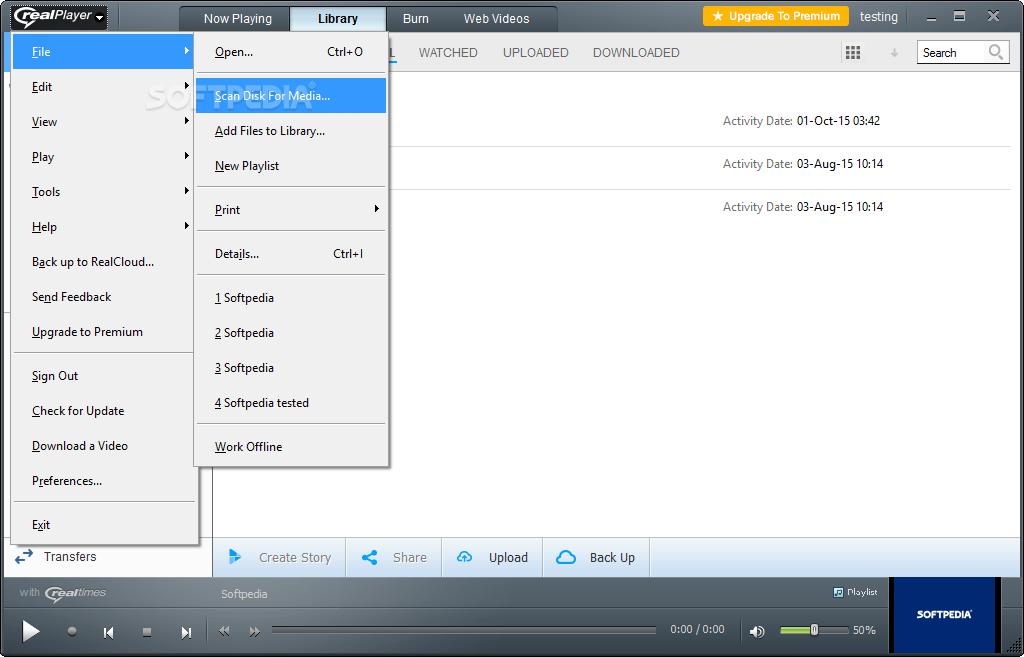Select the DOWNLOADED filter tab
Screen dimensions: 1024x657
[636, 53]
